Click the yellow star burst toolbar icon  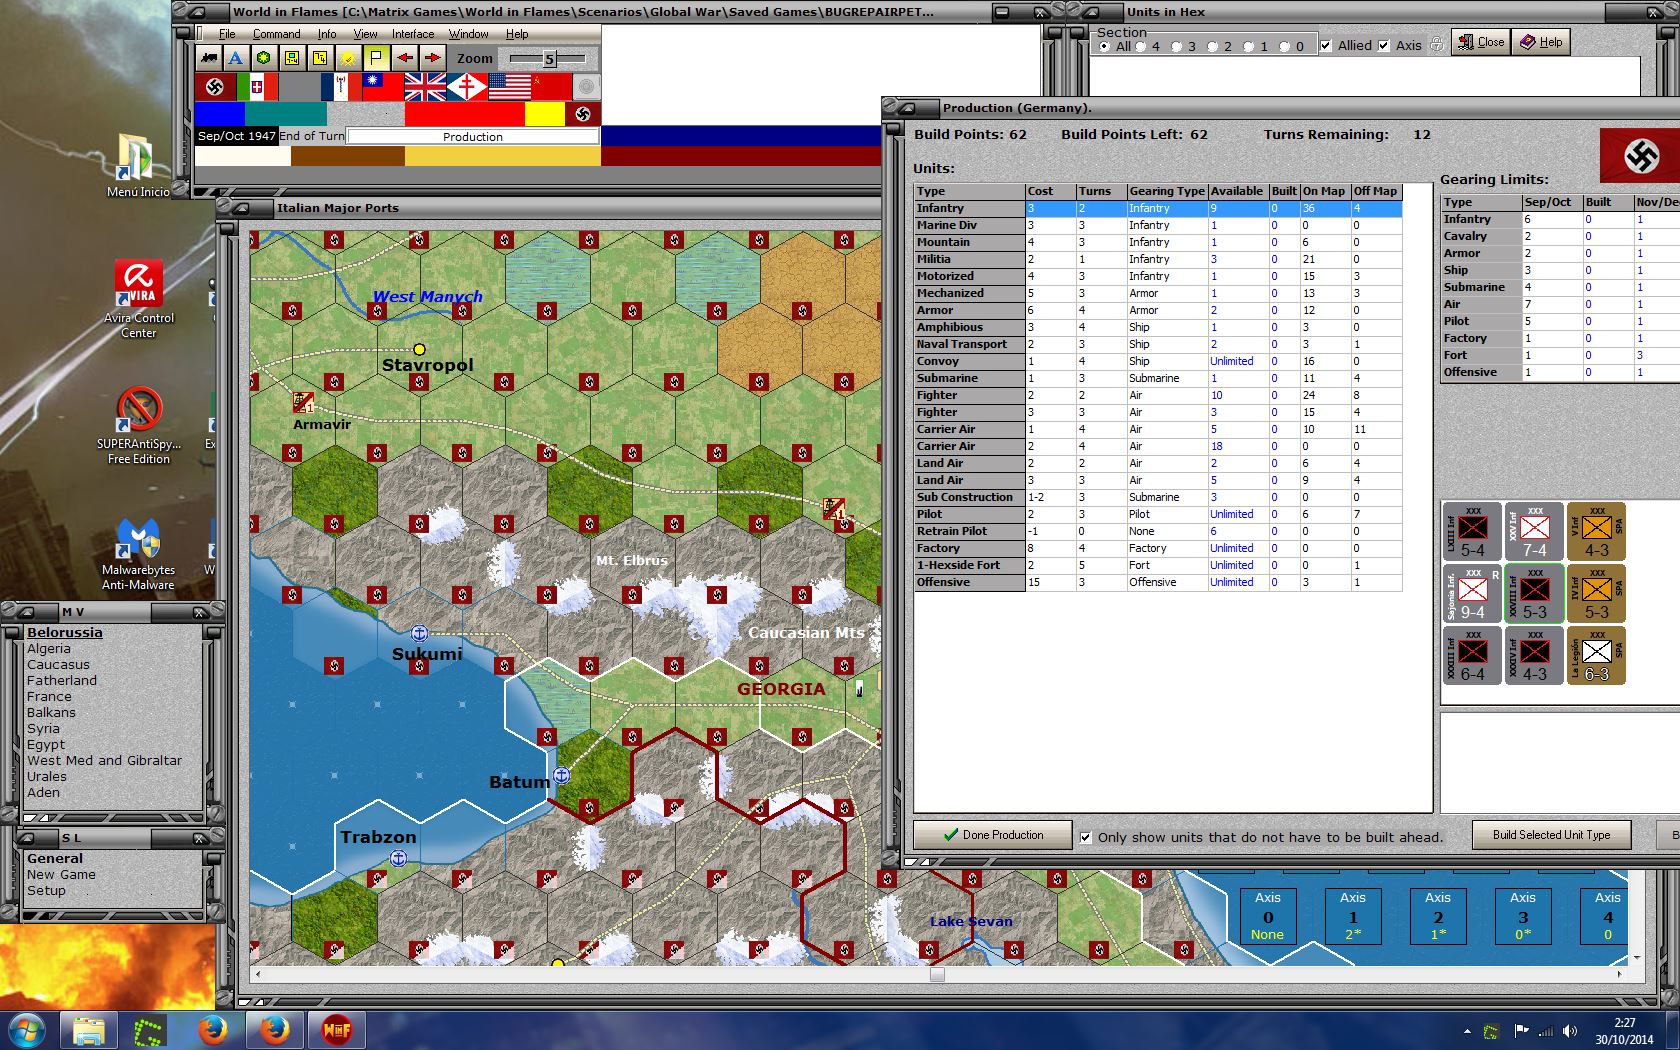[348, 58]
